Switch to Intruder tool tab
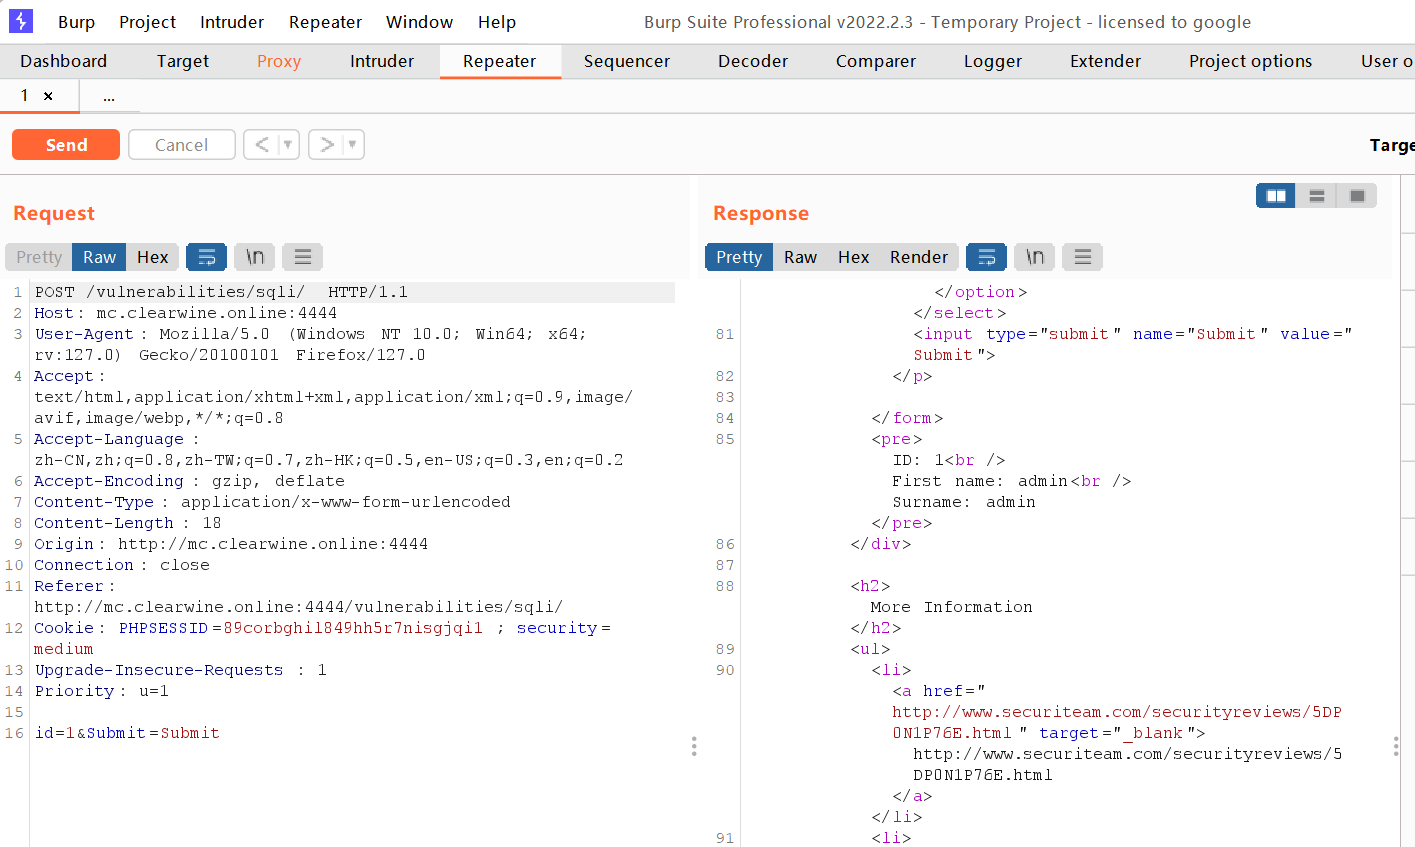The height and width of the screenshot is (847, 1415). click(x=381, y=61)
